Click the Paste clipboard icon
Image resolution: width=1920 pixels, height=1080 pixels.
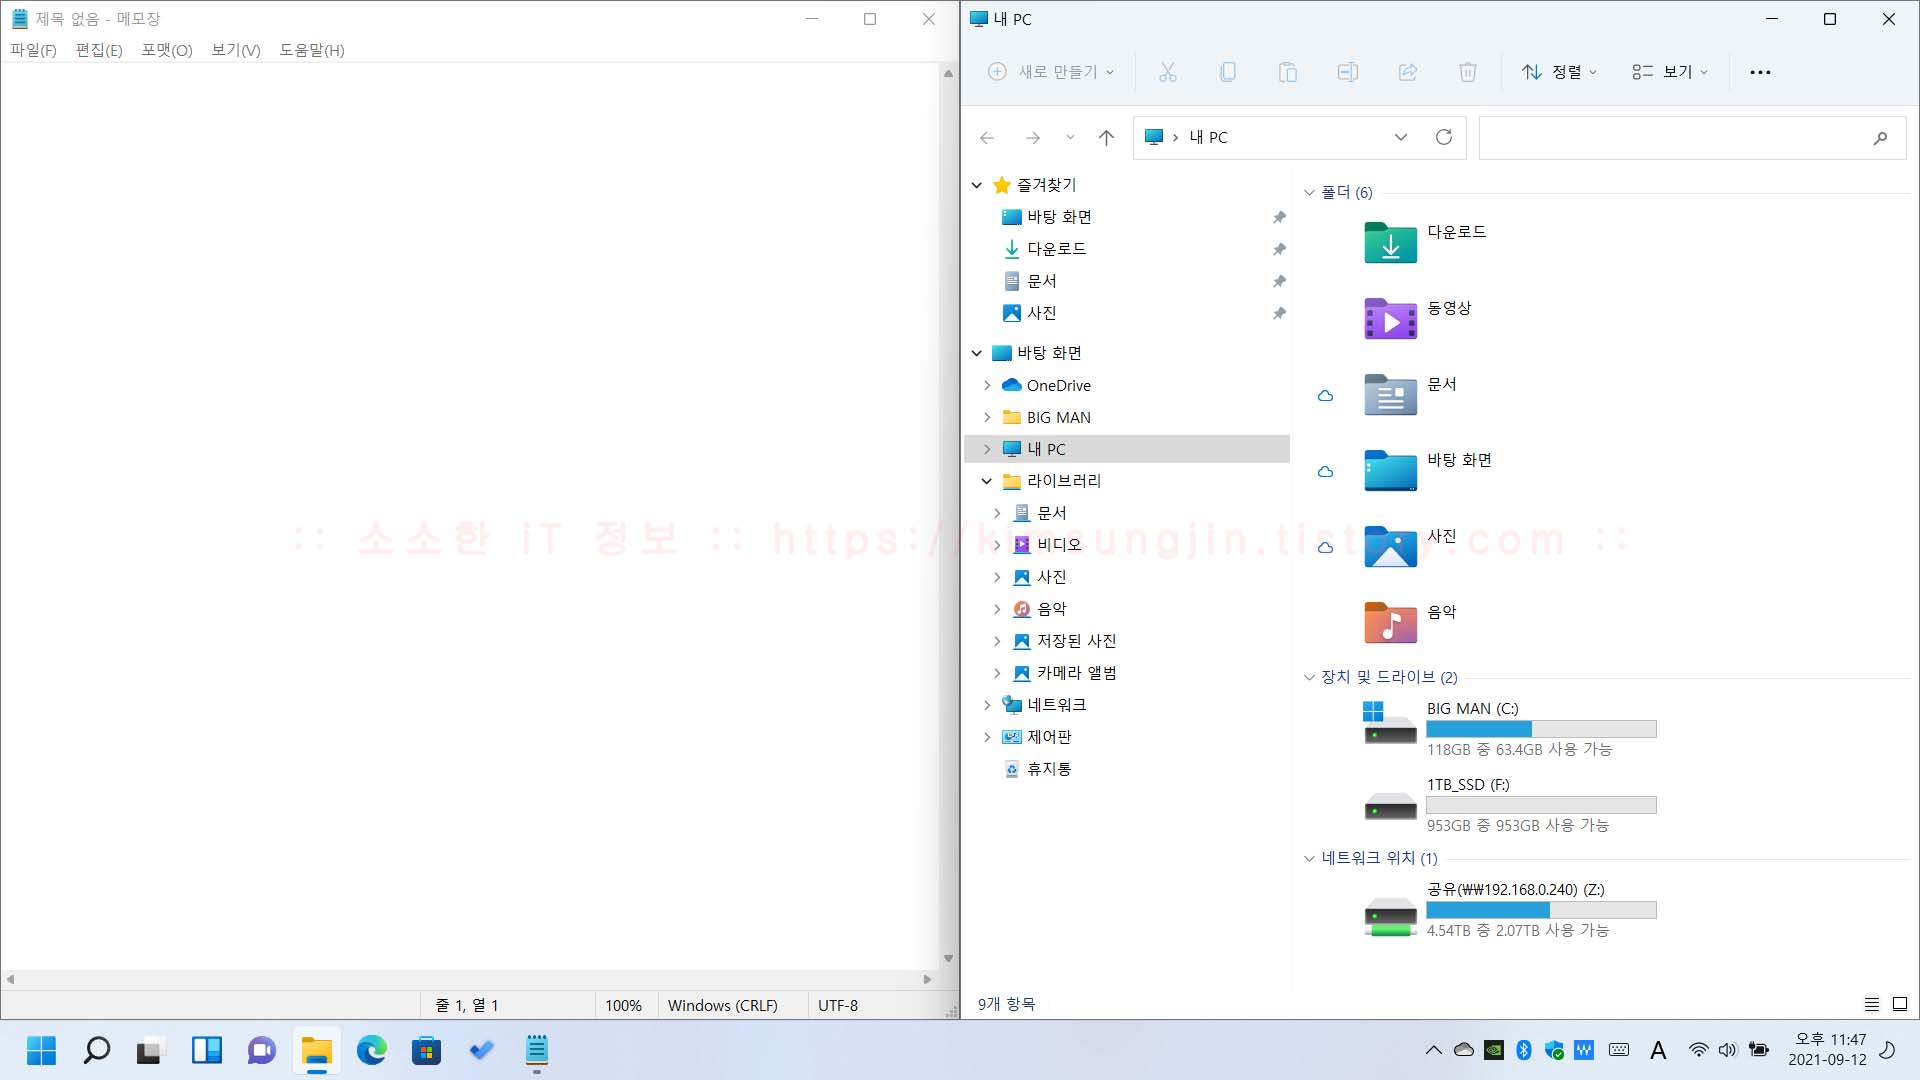click(x=1287, y=72)
